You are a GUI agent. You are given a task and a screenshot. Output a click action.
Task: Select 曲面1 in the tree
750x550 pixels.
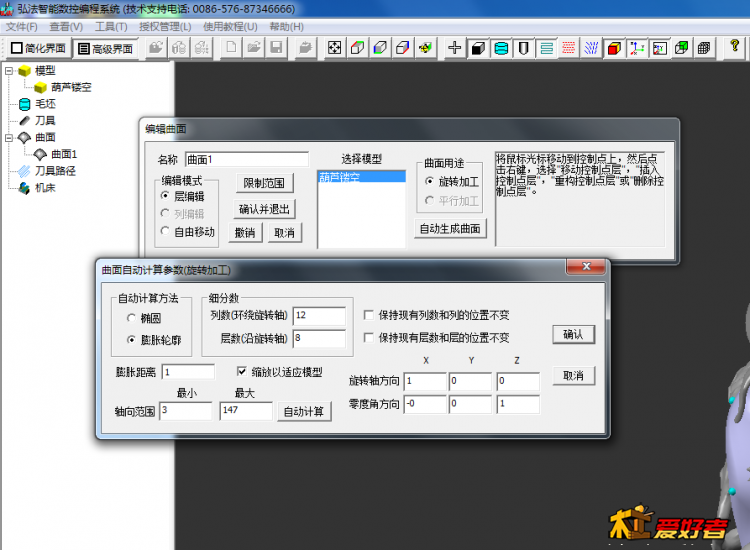tap(64, 154)
